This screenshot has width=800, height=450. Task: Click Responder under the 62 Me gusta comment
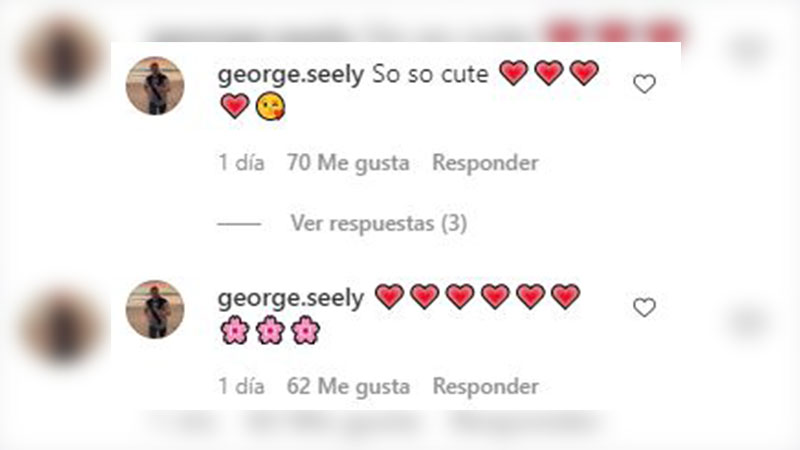pyautogui.click(x=485, y=387)
